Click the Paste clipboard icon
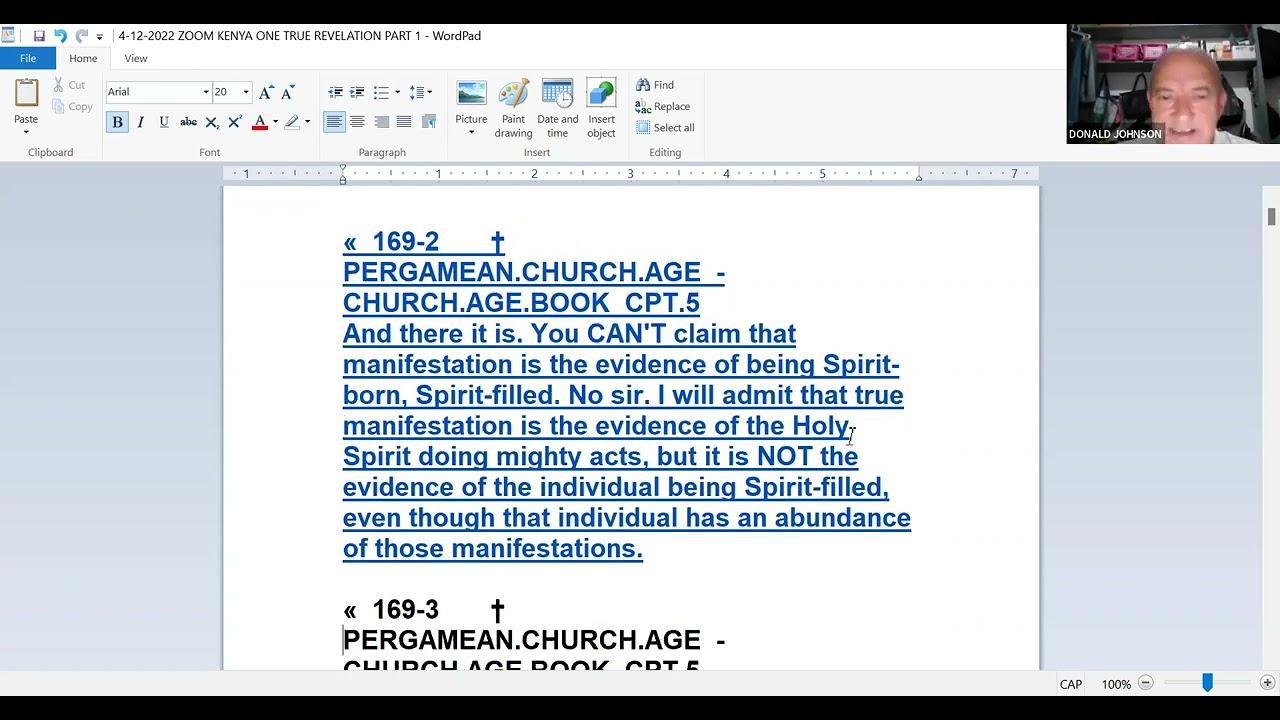The width and height of the screenshot is (1280, 720). tap(26, 94)
